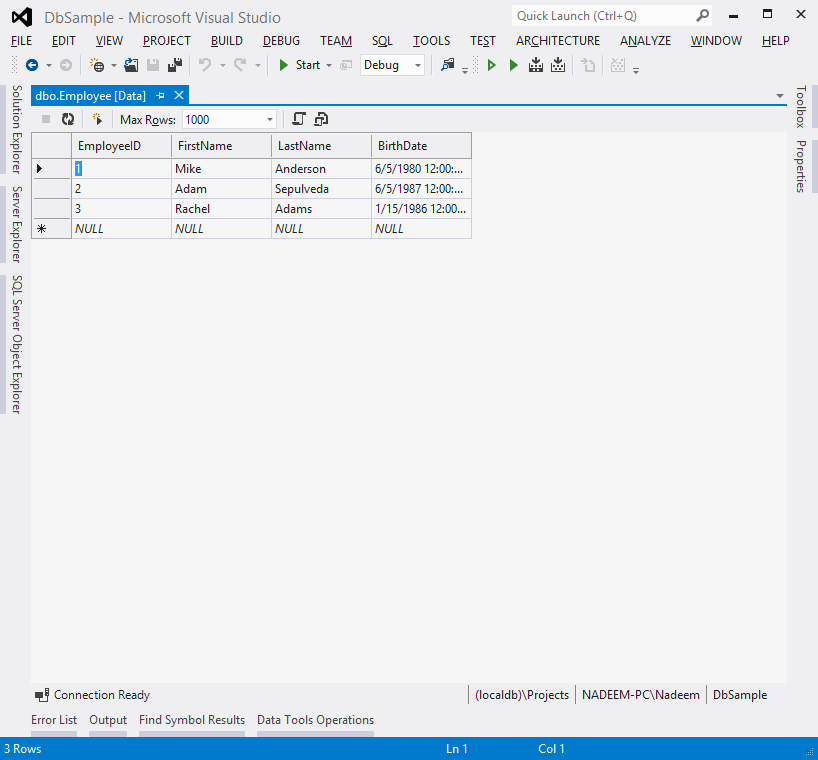The height and width of the screenshot is (760, 818).
Task: Click the Stop query execution icon
Action: point(46,119)
